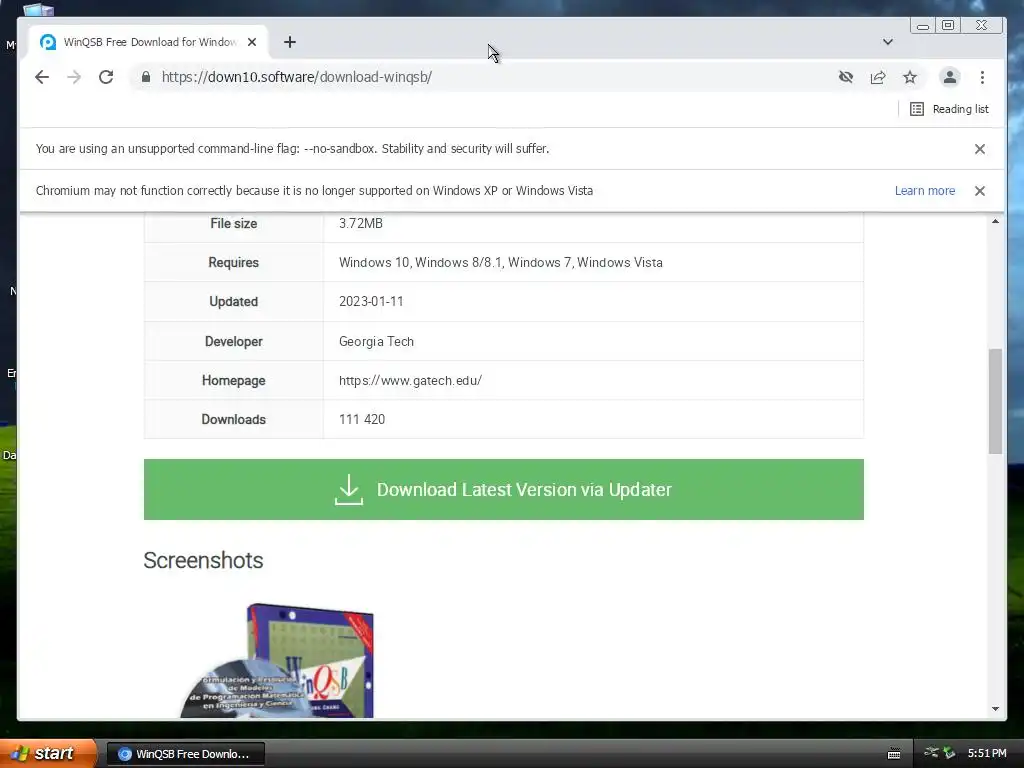Click the vertical scrollbar thumb
1024x768 pixels.
[995, 401]
